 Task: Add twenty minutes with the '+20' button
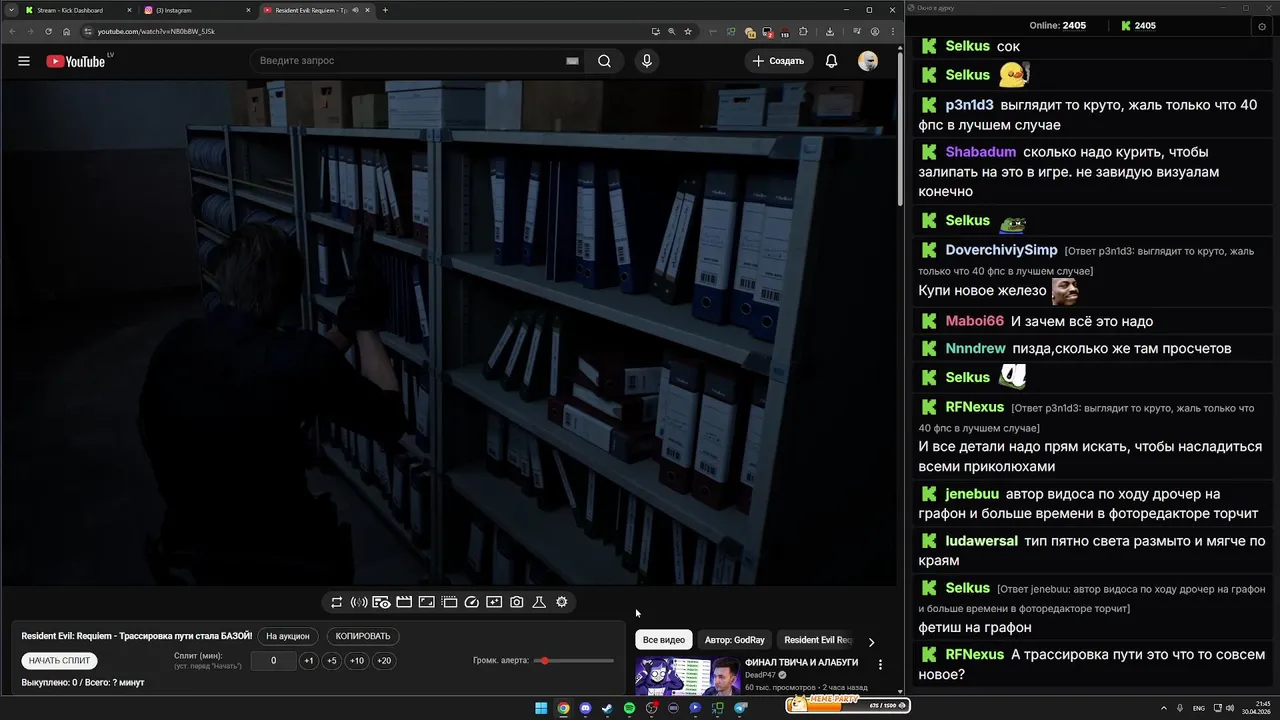tap(384, 661)
